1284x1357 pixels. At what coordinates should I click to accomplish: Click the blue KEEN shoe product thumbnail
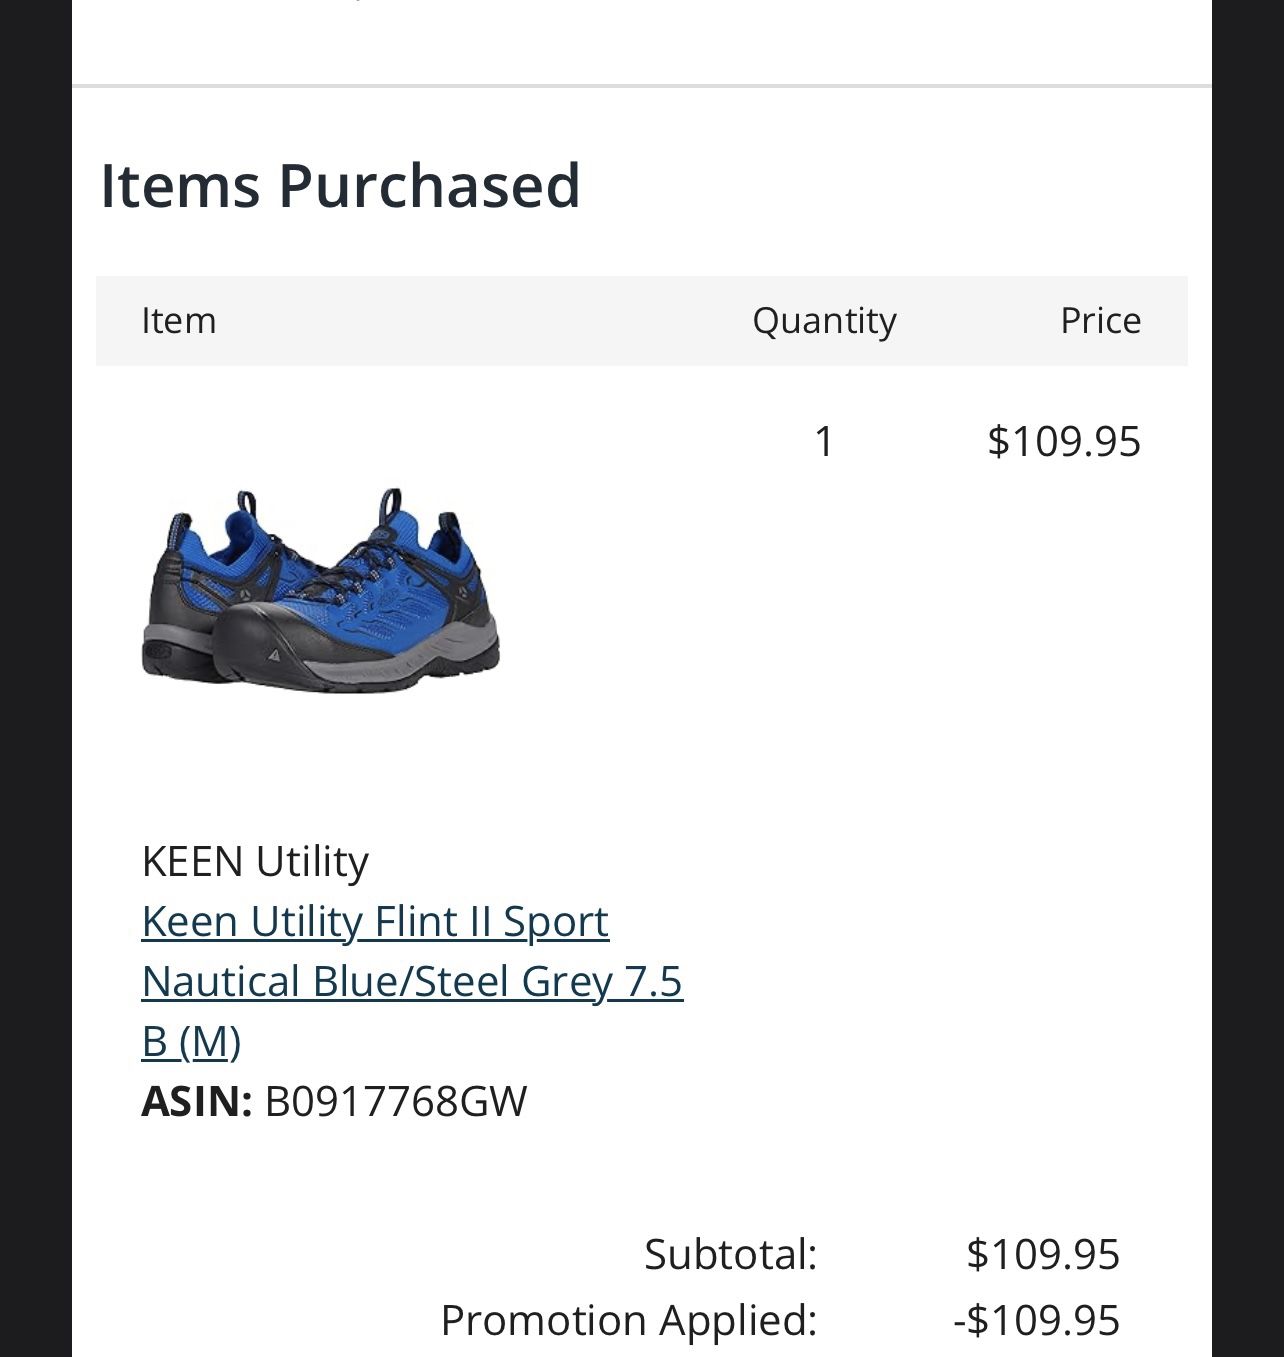click(320, 590)
